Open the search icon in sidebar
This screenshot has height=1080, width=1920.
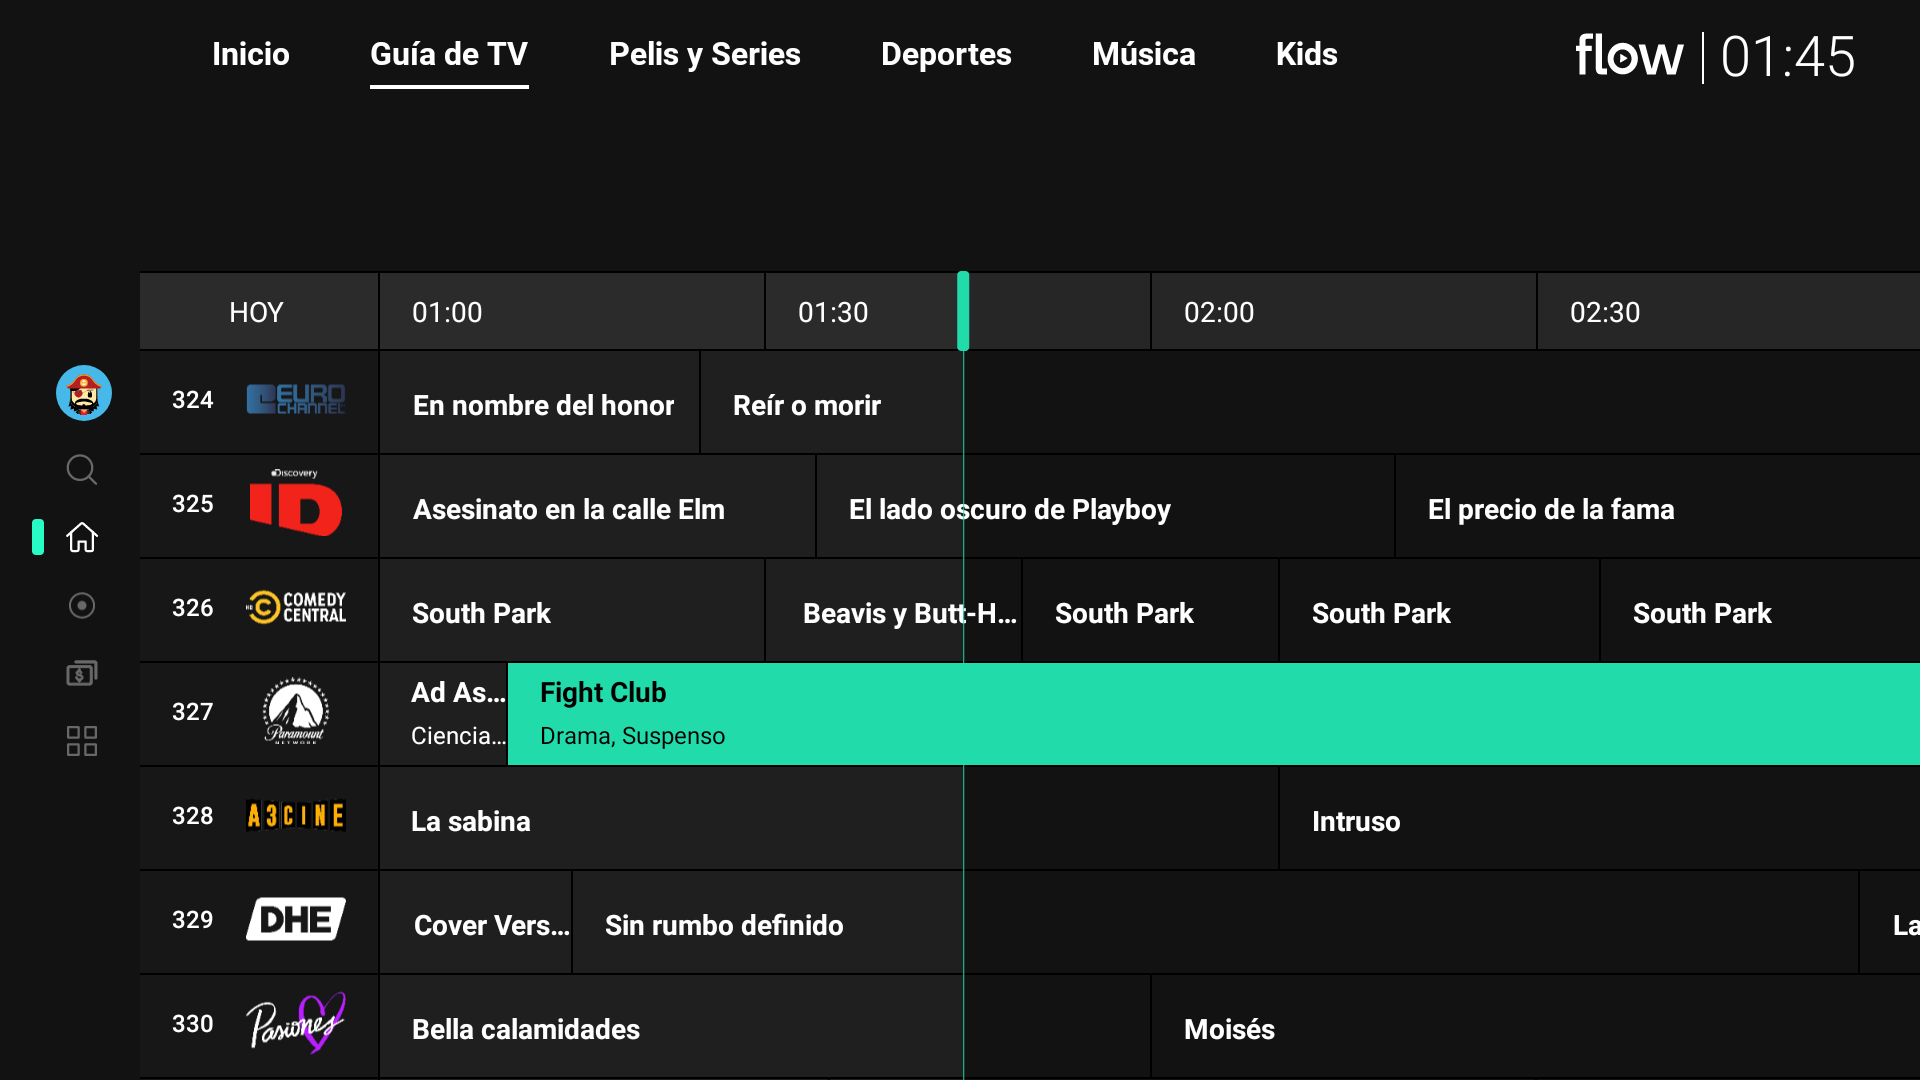point(82,469)
